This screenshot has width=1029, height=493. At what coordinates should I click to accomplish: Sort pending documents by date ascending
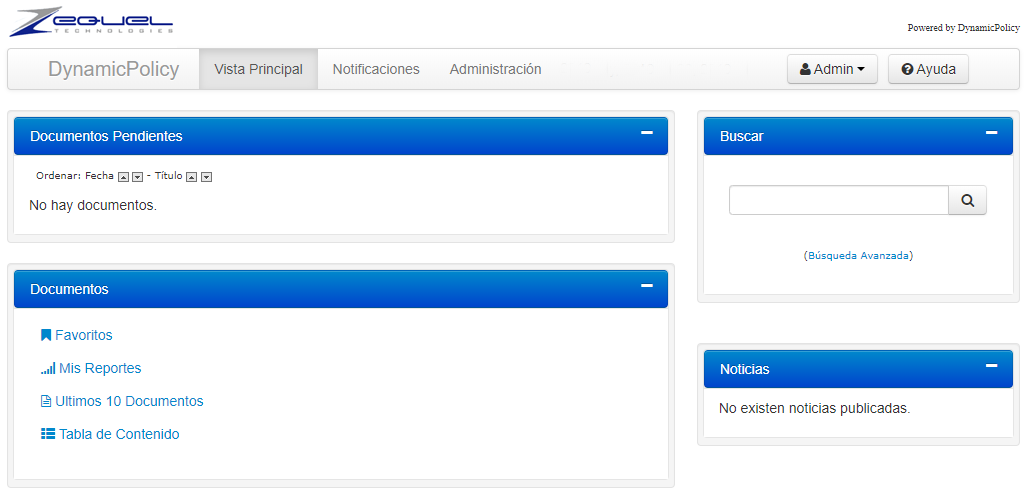124,177
